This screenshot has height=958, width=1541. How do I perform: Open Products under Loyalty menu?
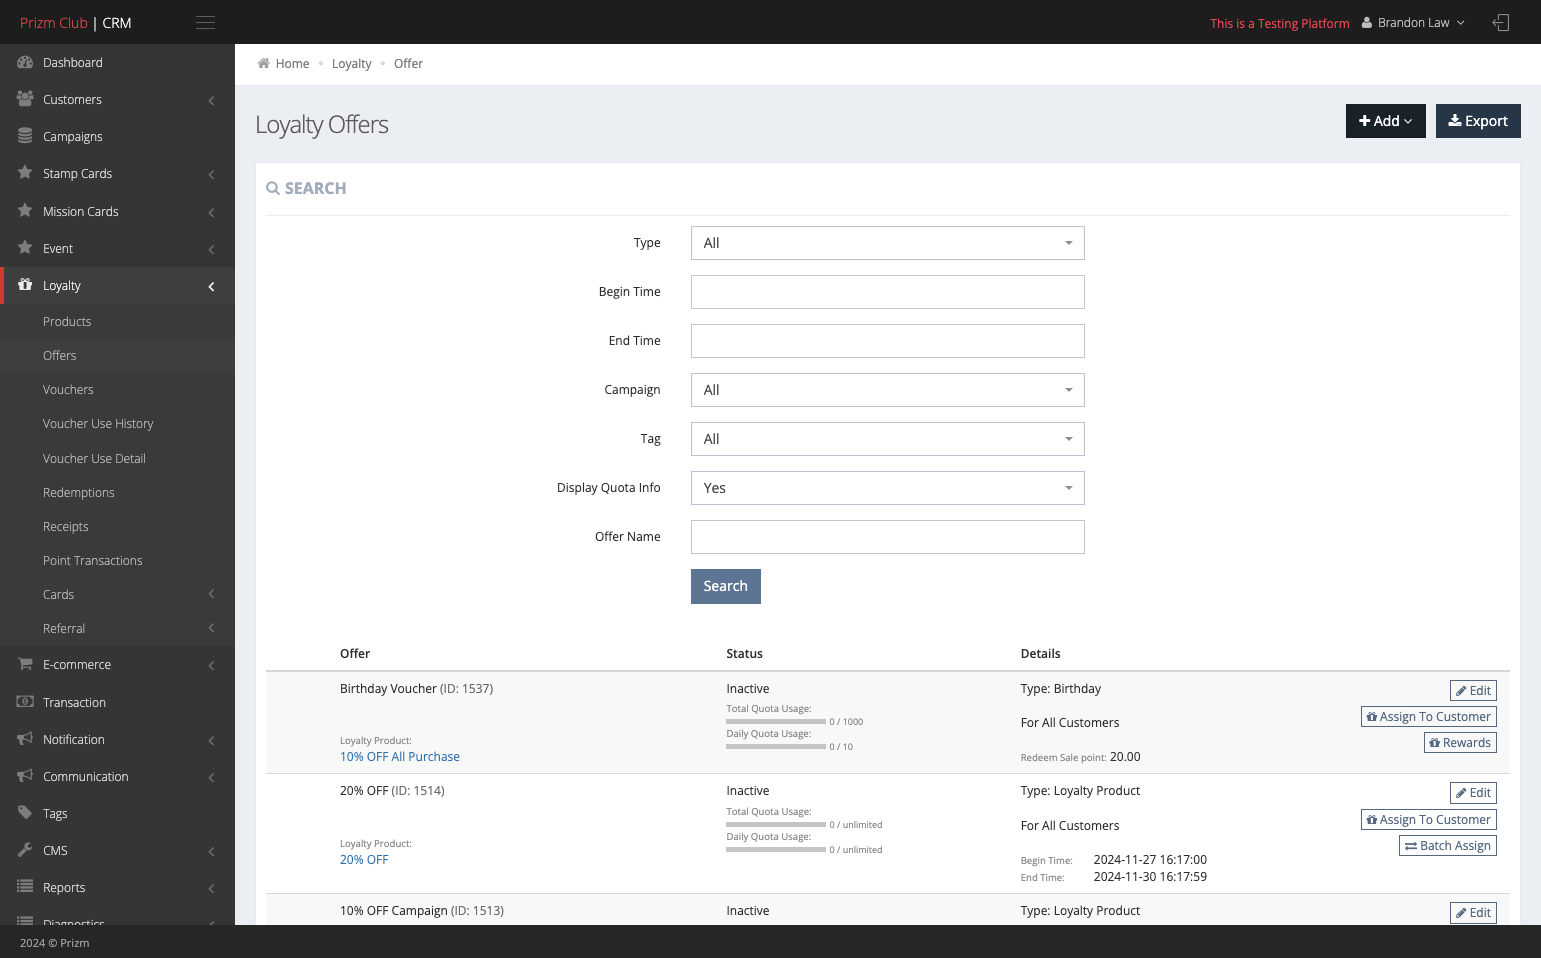pyautogui.click(x=67, y=322)
